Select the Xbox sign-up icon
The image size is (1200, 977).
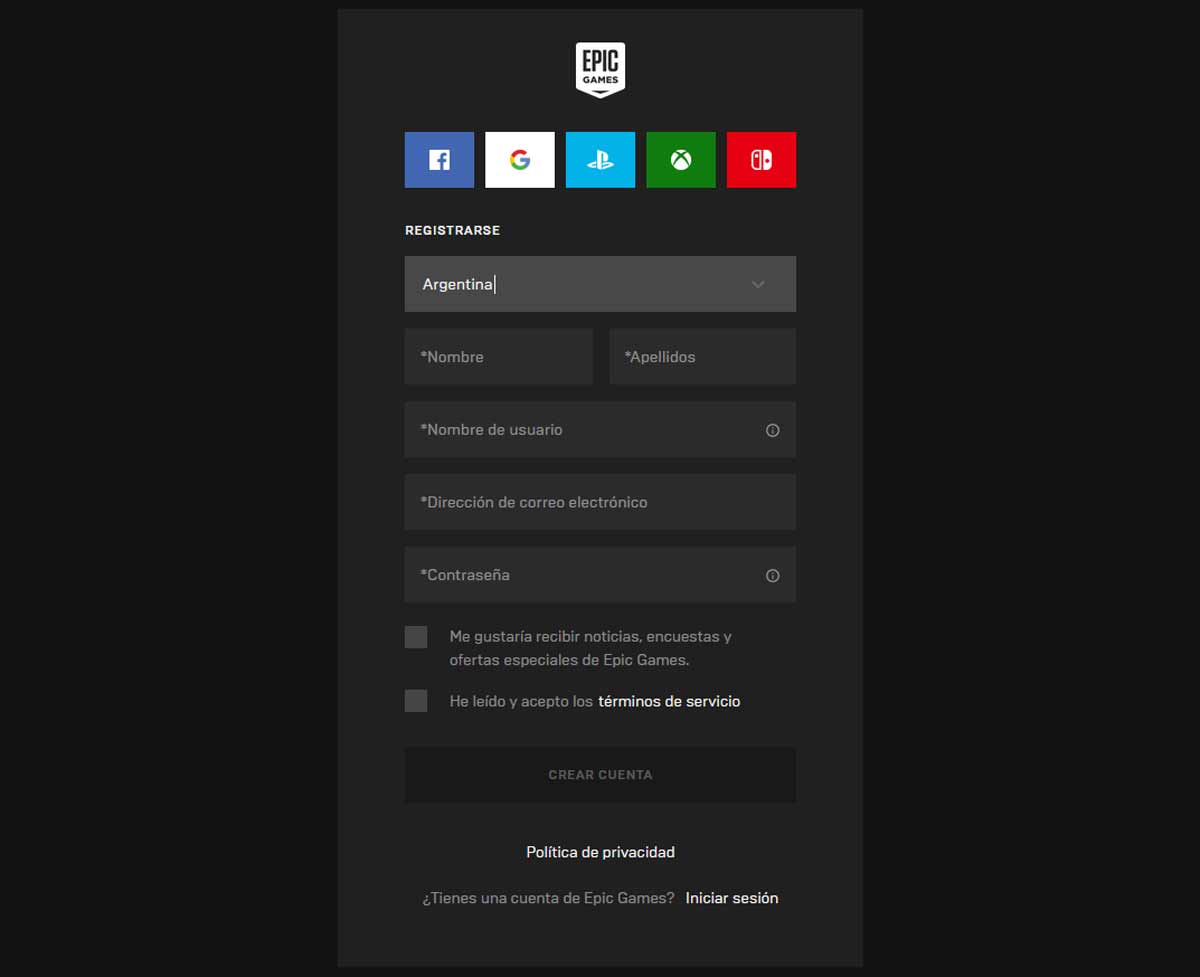click(x=681, y=160)
